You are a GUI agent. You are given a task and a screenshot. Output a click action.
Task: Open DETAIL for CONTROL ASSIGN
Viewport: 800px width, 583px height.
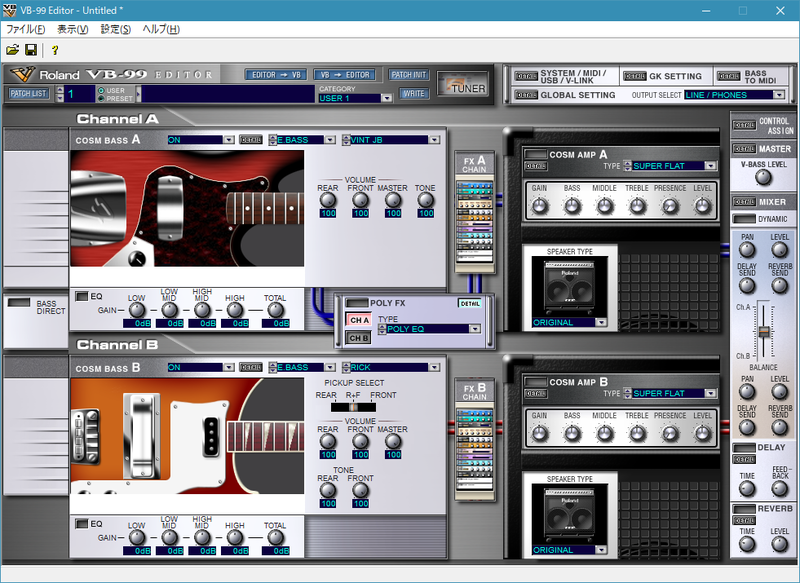tap(744, 125)
